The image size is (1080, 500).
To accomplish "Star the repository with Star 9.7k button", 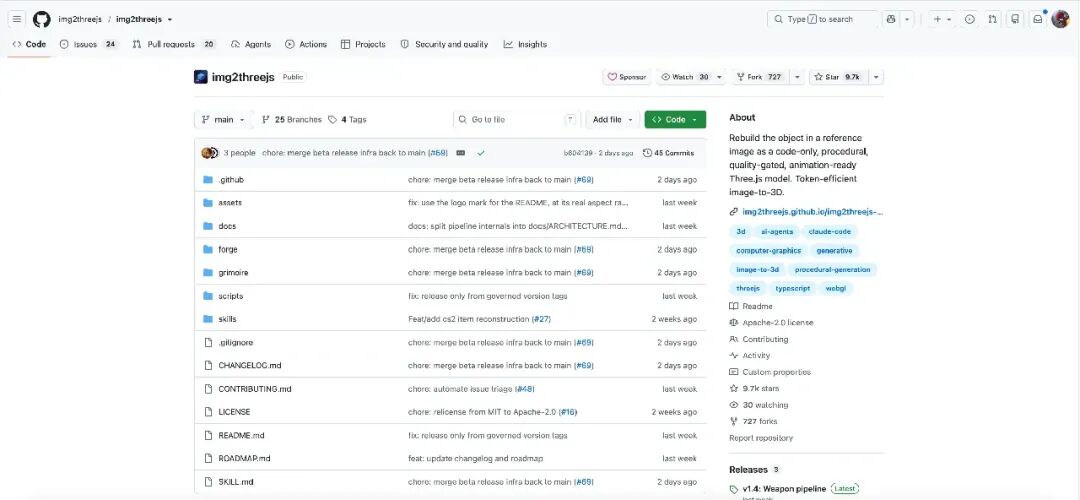I will click(839, 77).
